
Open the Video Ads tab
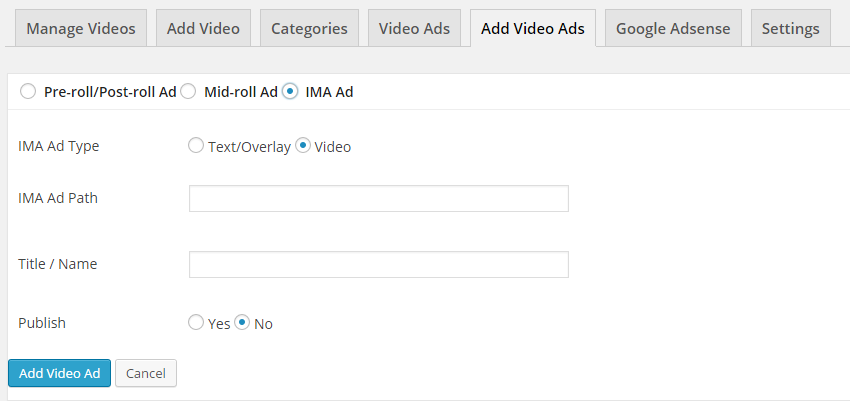click(x=414, y=28)
